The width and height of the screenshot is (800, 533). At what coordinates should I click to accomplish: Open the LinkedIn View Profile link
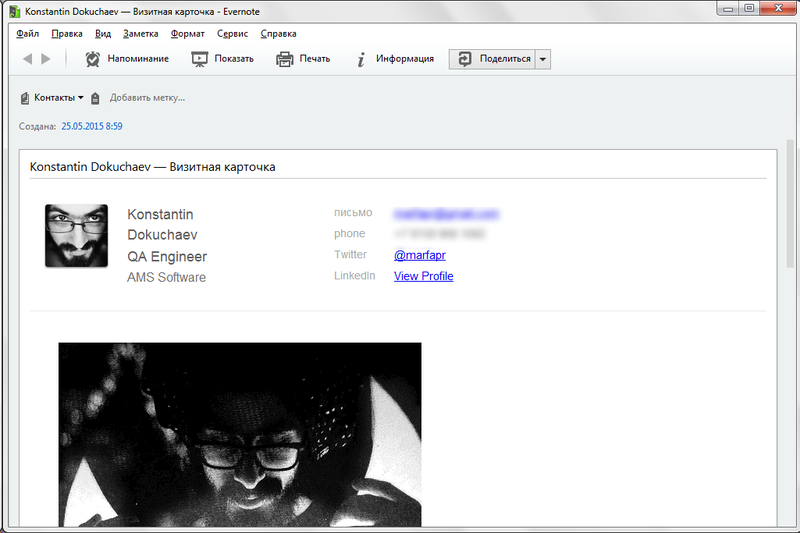pyautogui.click(x=423, y=276)
